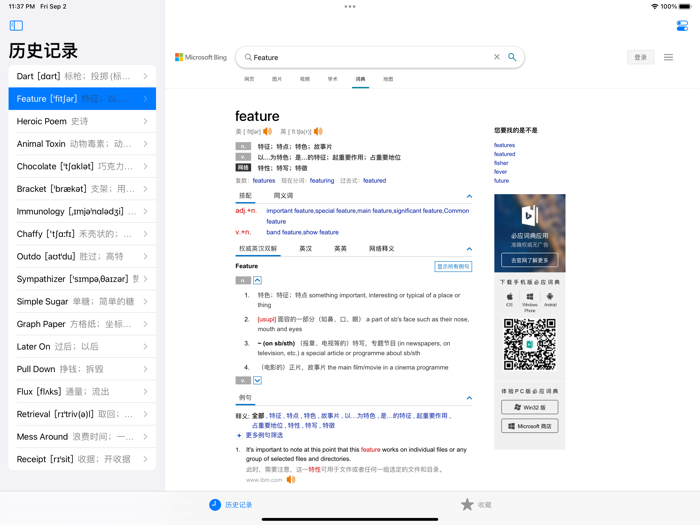Screen dimensions: 700x525
Task: Open the suggested word 'fisher' link
Action: point(501,163)
